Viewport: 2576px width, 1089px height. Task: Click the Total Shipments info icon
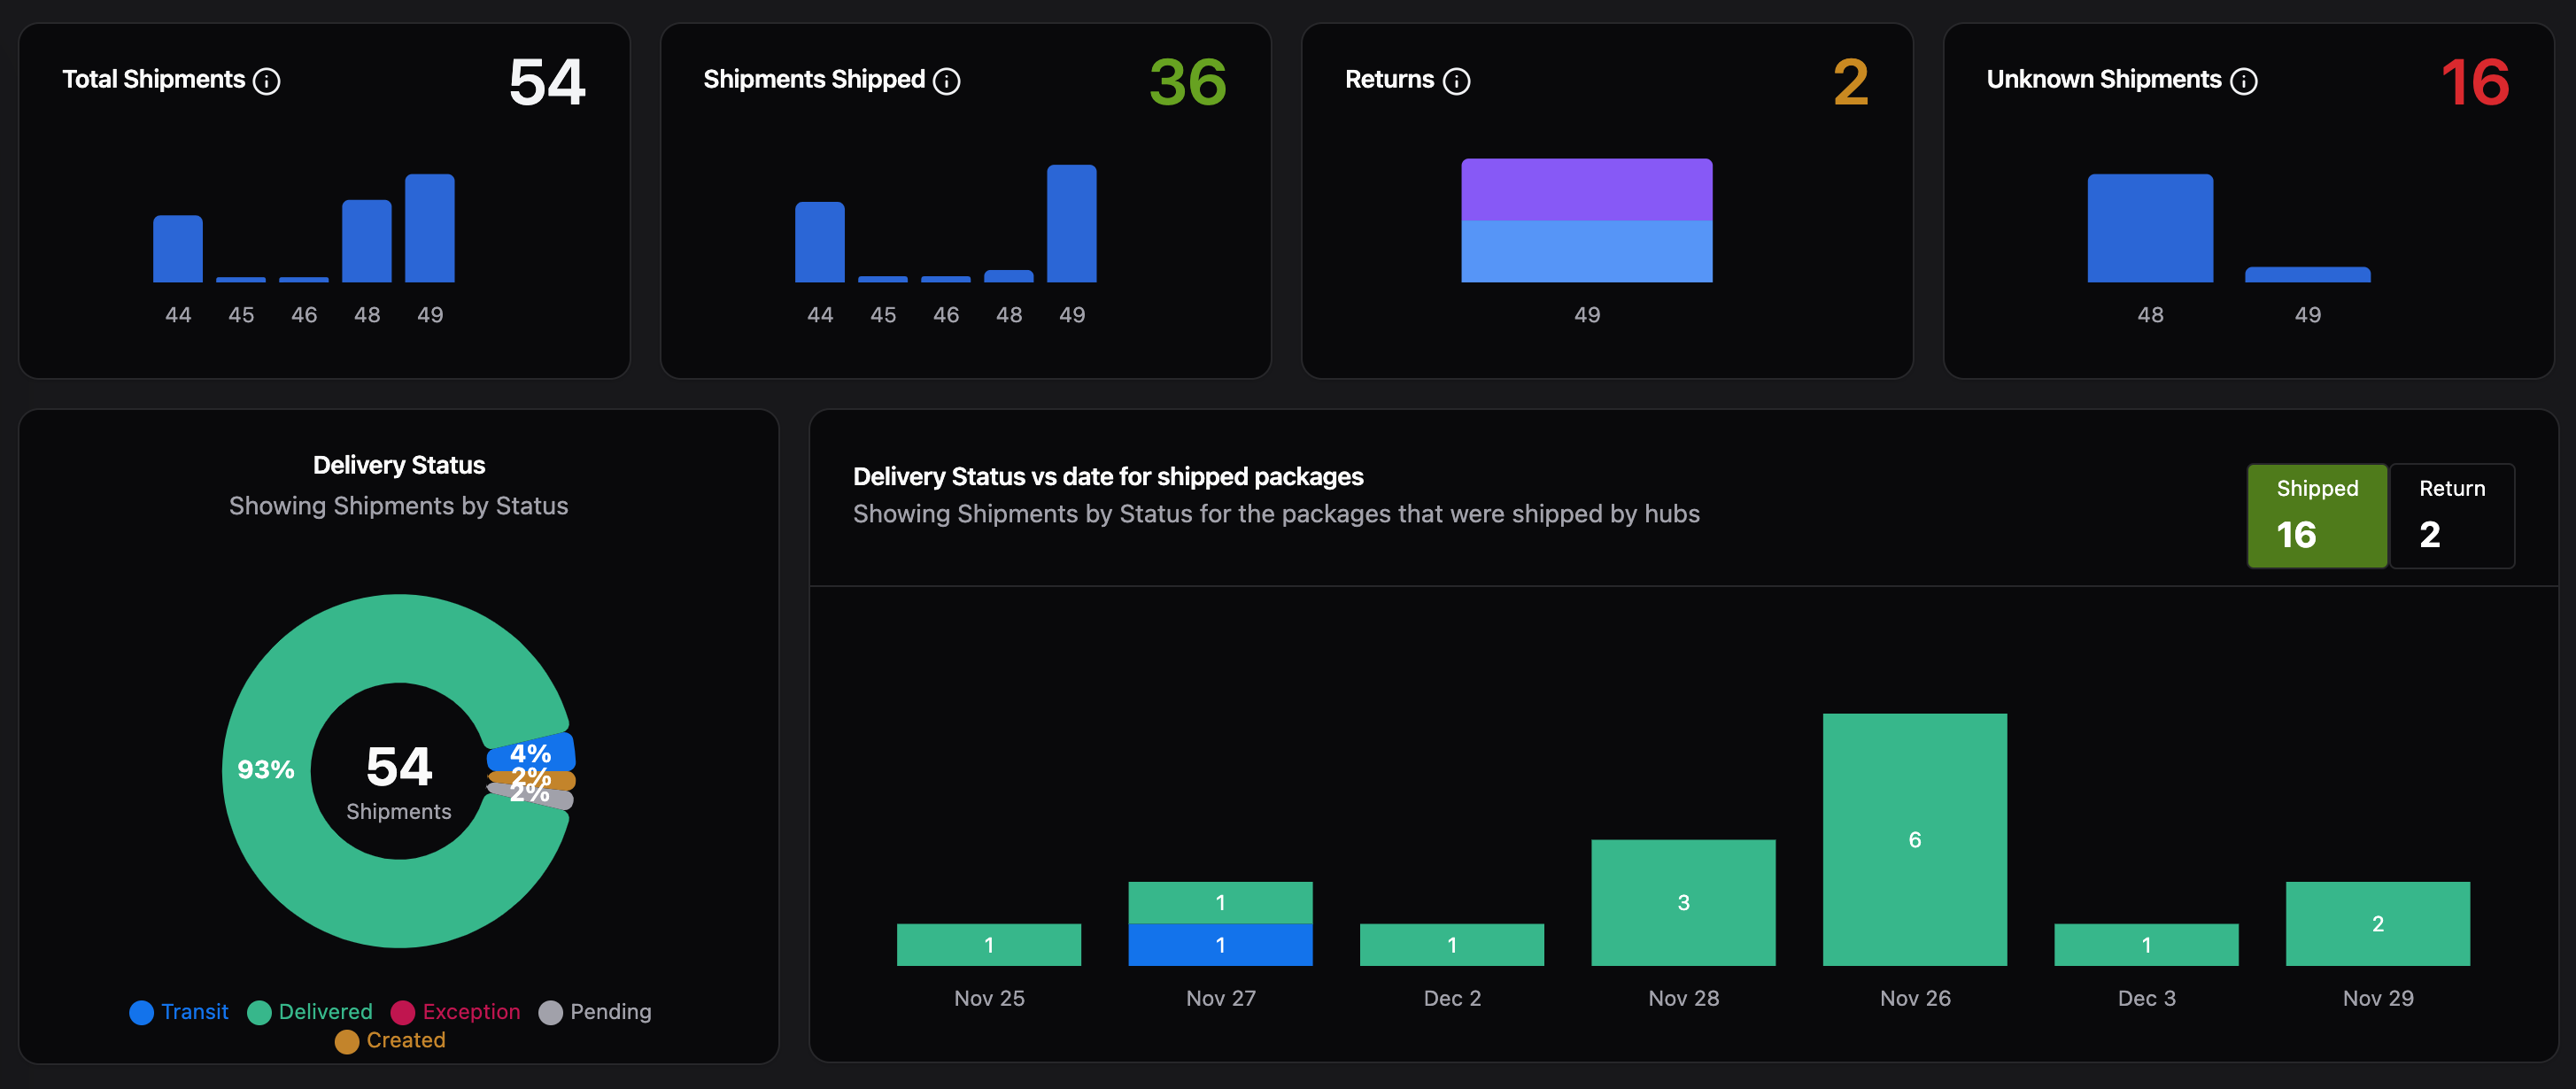(x=266, y=81)
